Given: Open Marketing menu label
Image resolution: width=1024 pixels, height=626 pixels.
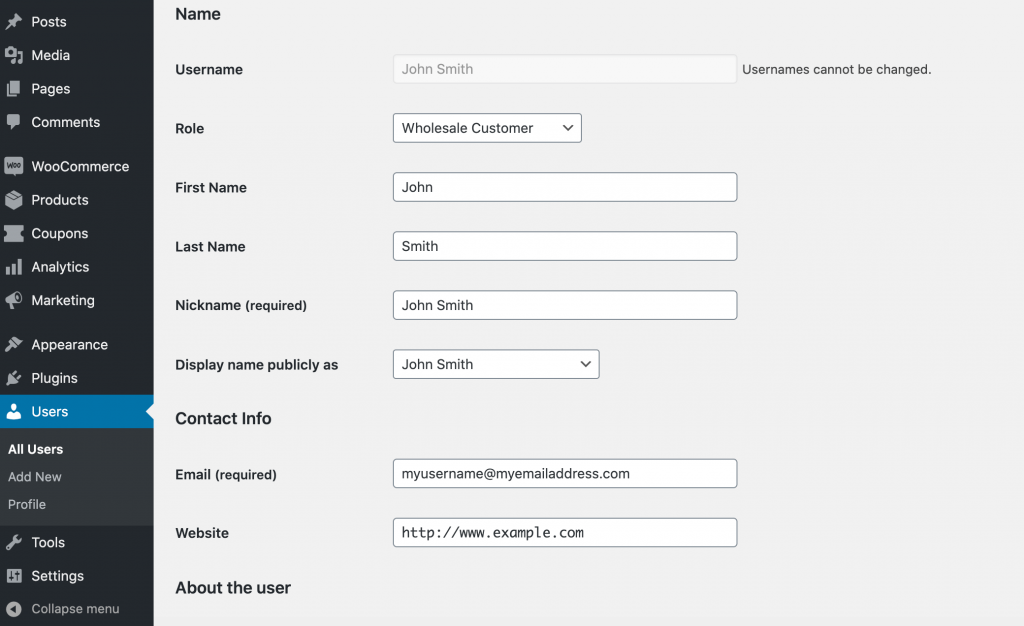Looking at the screenshot, I should coord(63,300).
